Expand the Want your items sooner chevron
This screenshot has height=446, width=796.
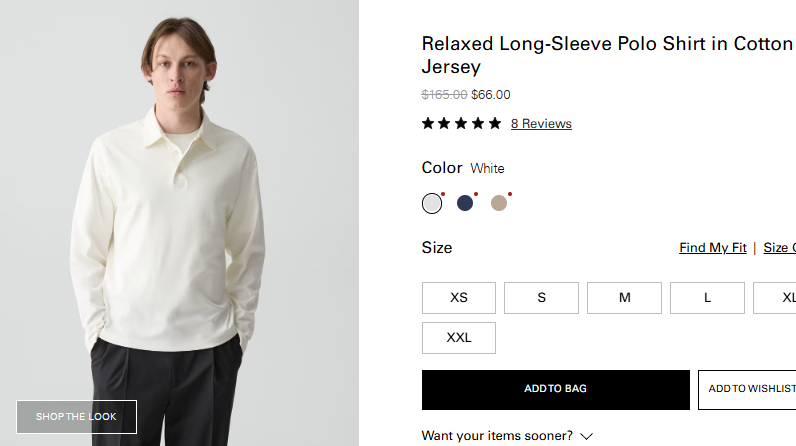point(587,436)
